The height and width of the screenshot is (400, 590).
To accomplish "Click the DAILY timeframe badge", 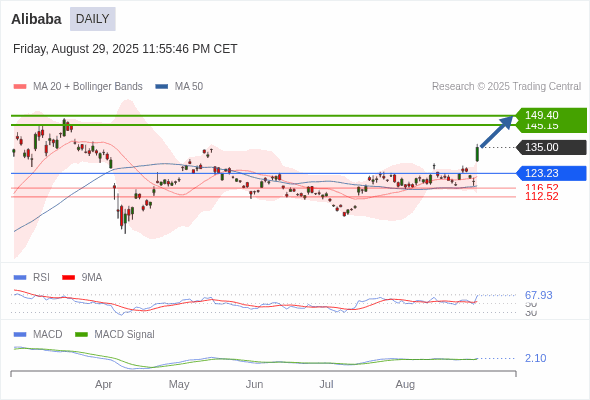I will (x=93, y=19).
